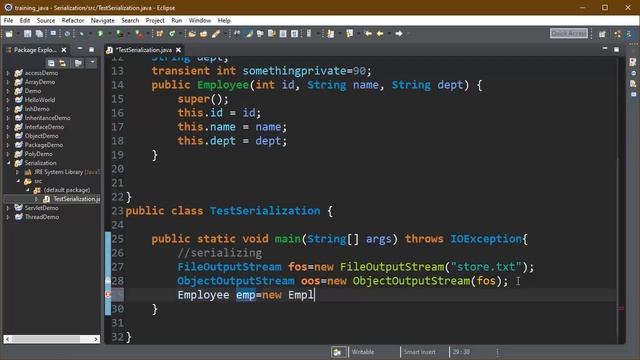Click 'Writable' in status bar
This screenshot has width=640, height=360.
[x=362, y=352]
